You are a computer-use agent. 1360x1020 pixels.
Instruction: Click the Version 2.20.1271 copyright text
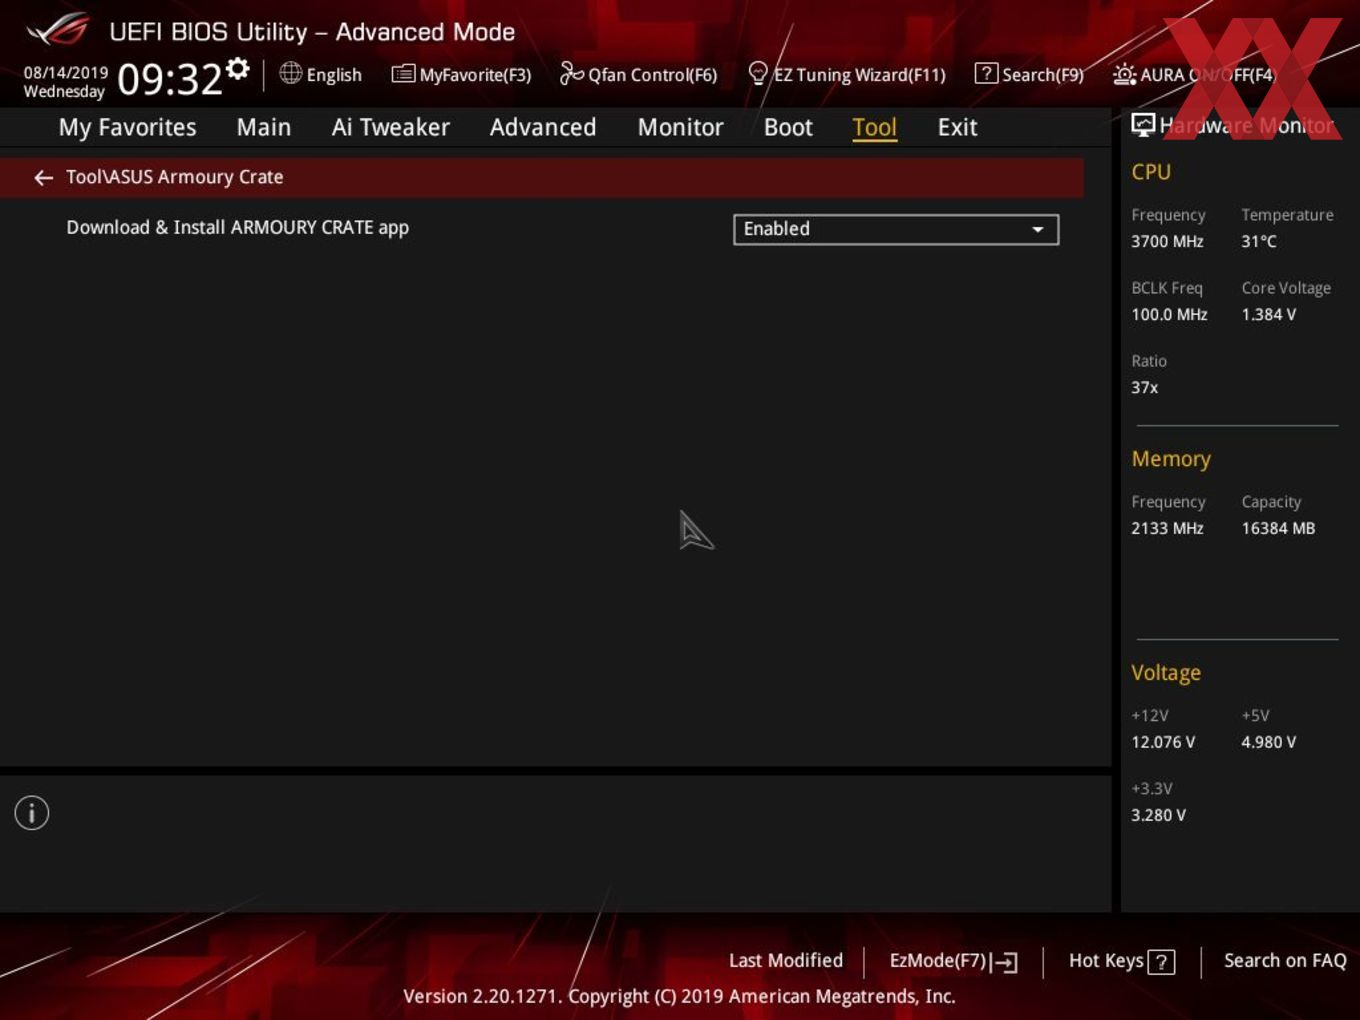click(679, 996)
